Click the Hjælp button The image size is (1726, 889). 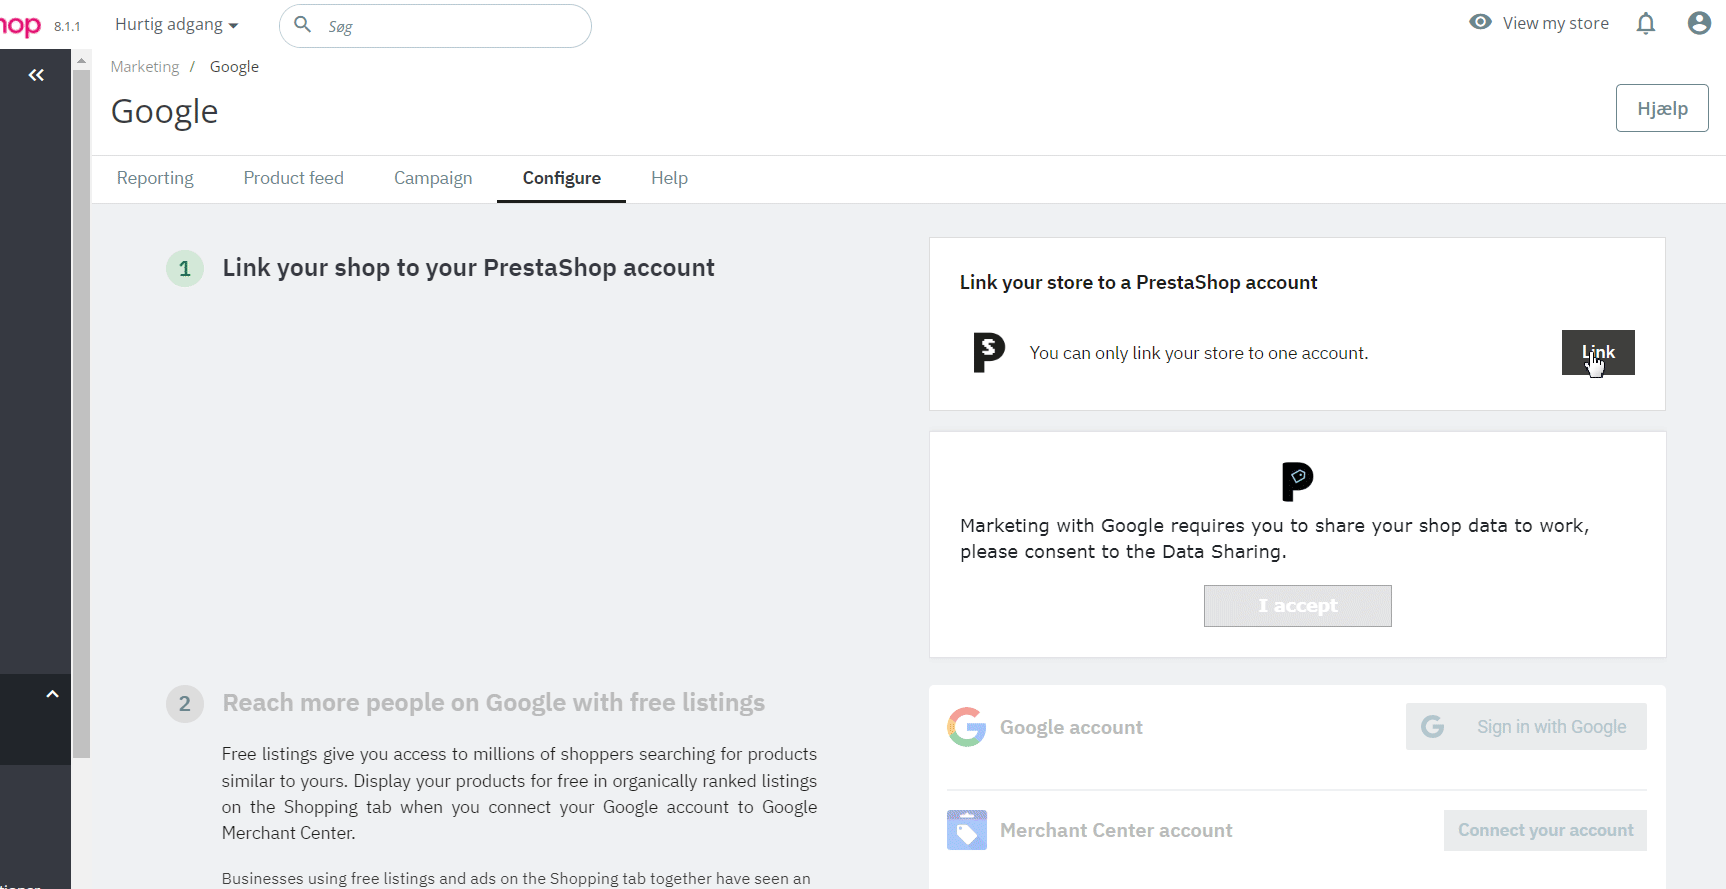coord(1661,107)
